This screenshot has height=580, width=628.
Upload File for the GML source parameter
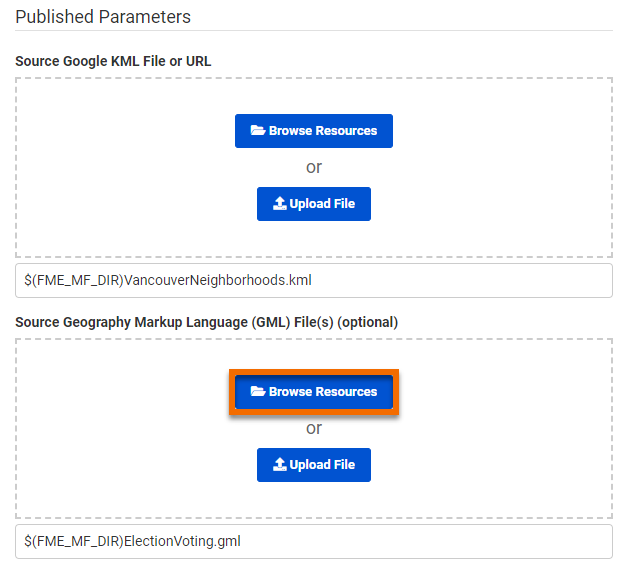coord(314,465)
